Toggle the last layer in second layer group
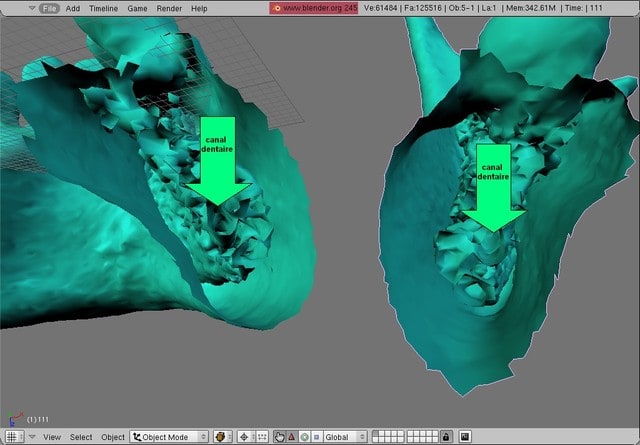Viewport: 640px width, 445px height. coord(436,440)
